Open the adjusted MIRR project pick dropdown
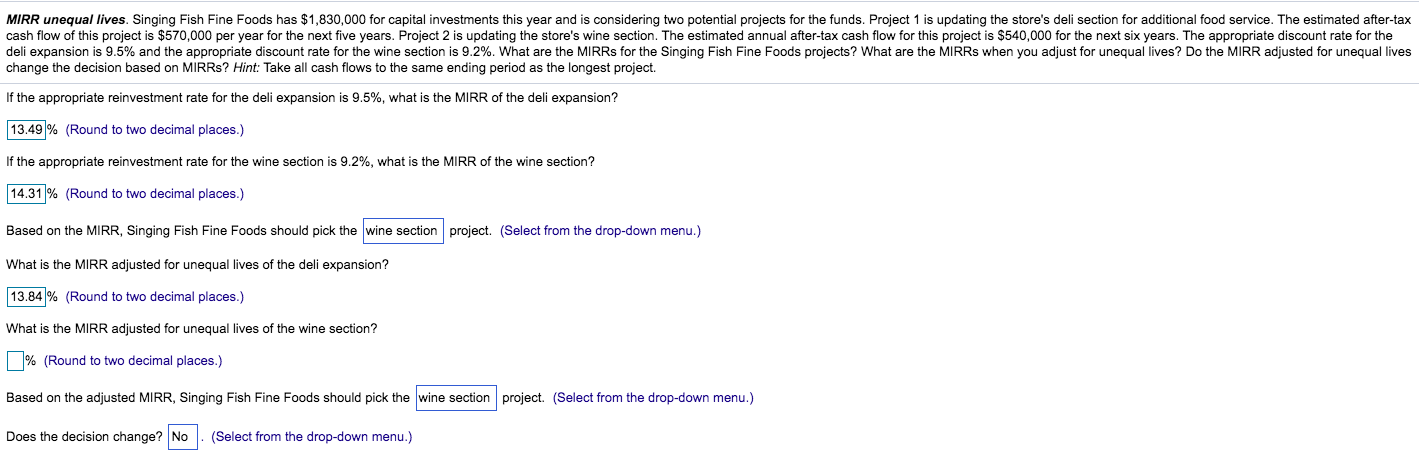This screenshot has height=476, width=1419. 455,398
